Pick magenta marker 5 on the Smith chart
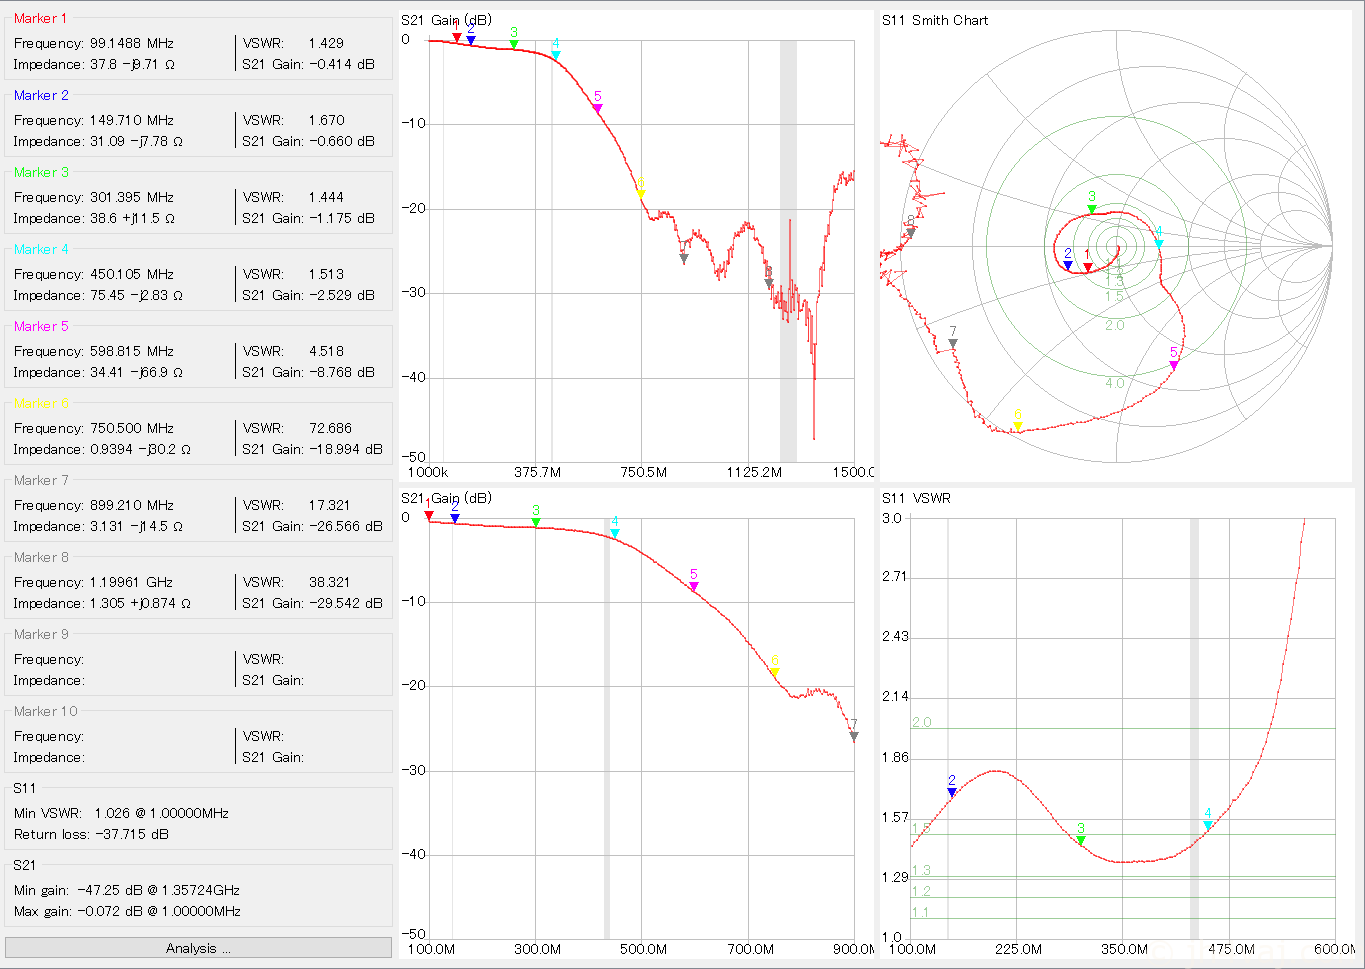 1174,365
